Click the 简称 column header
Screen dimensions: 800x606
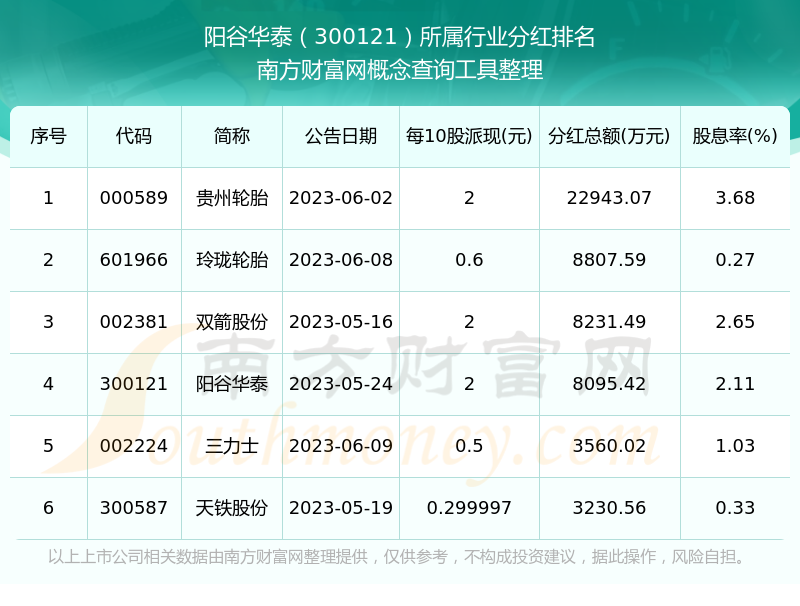click(x=232, y=136)
